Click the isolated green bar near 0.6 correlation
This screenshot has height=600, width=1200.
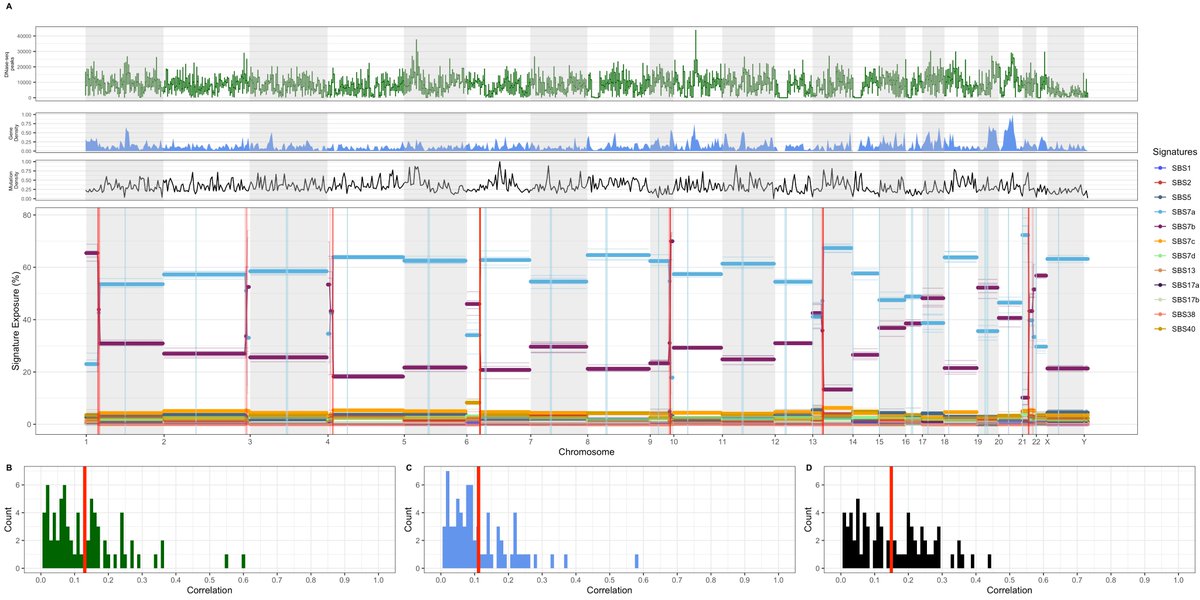[x=243, y=560]
